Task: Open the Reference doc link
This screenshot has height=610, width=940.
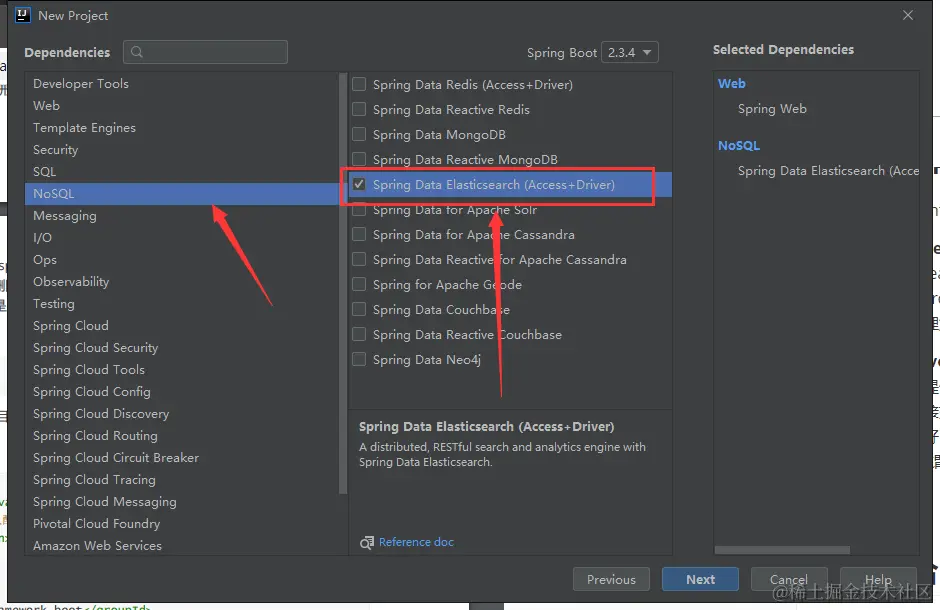Action: (416, 542)
